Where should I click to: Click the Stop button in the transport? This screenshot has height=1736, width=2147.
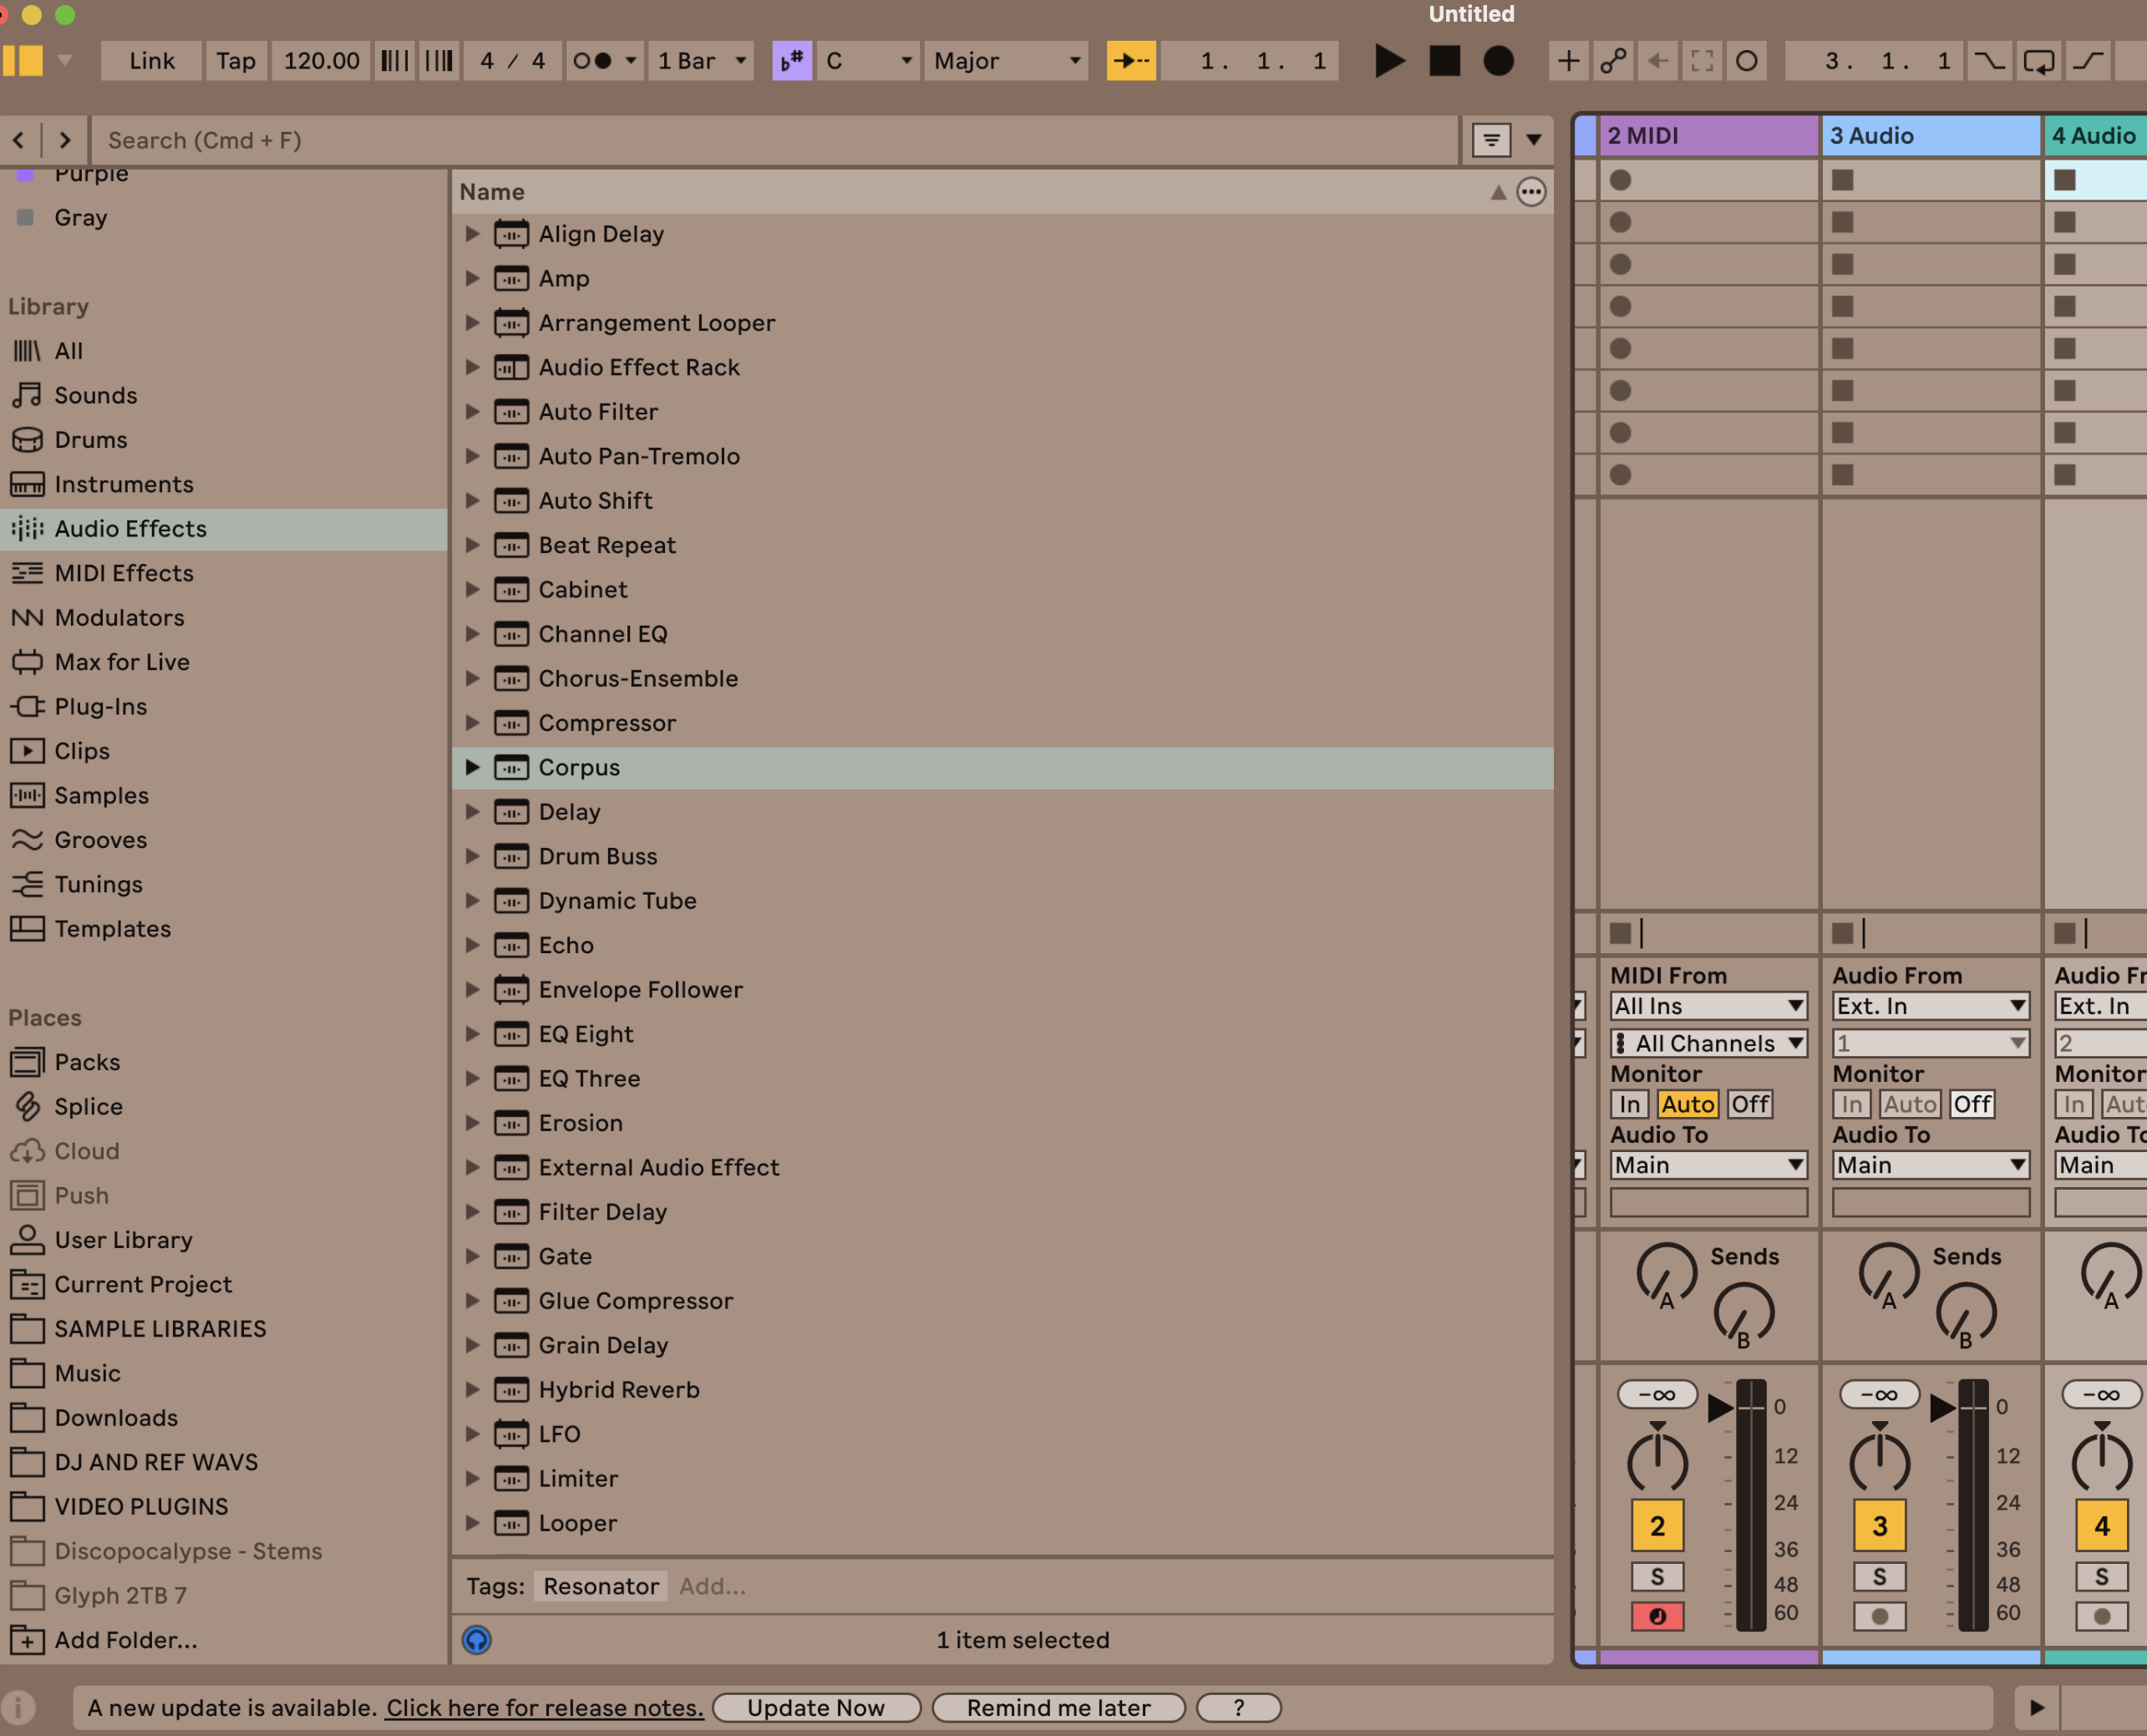(1444, 61)
